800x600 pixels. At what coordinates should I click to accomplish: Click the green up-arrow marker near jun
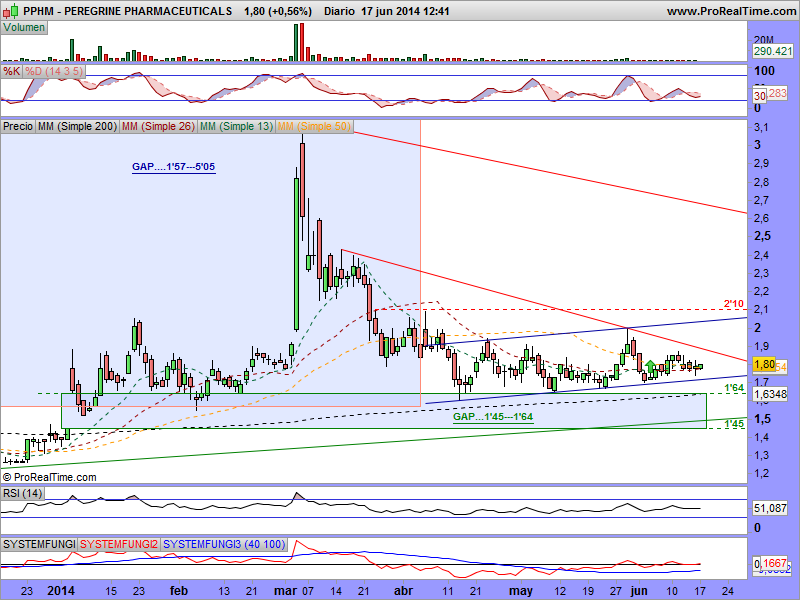pyautogui.click(x=650, y=366)
